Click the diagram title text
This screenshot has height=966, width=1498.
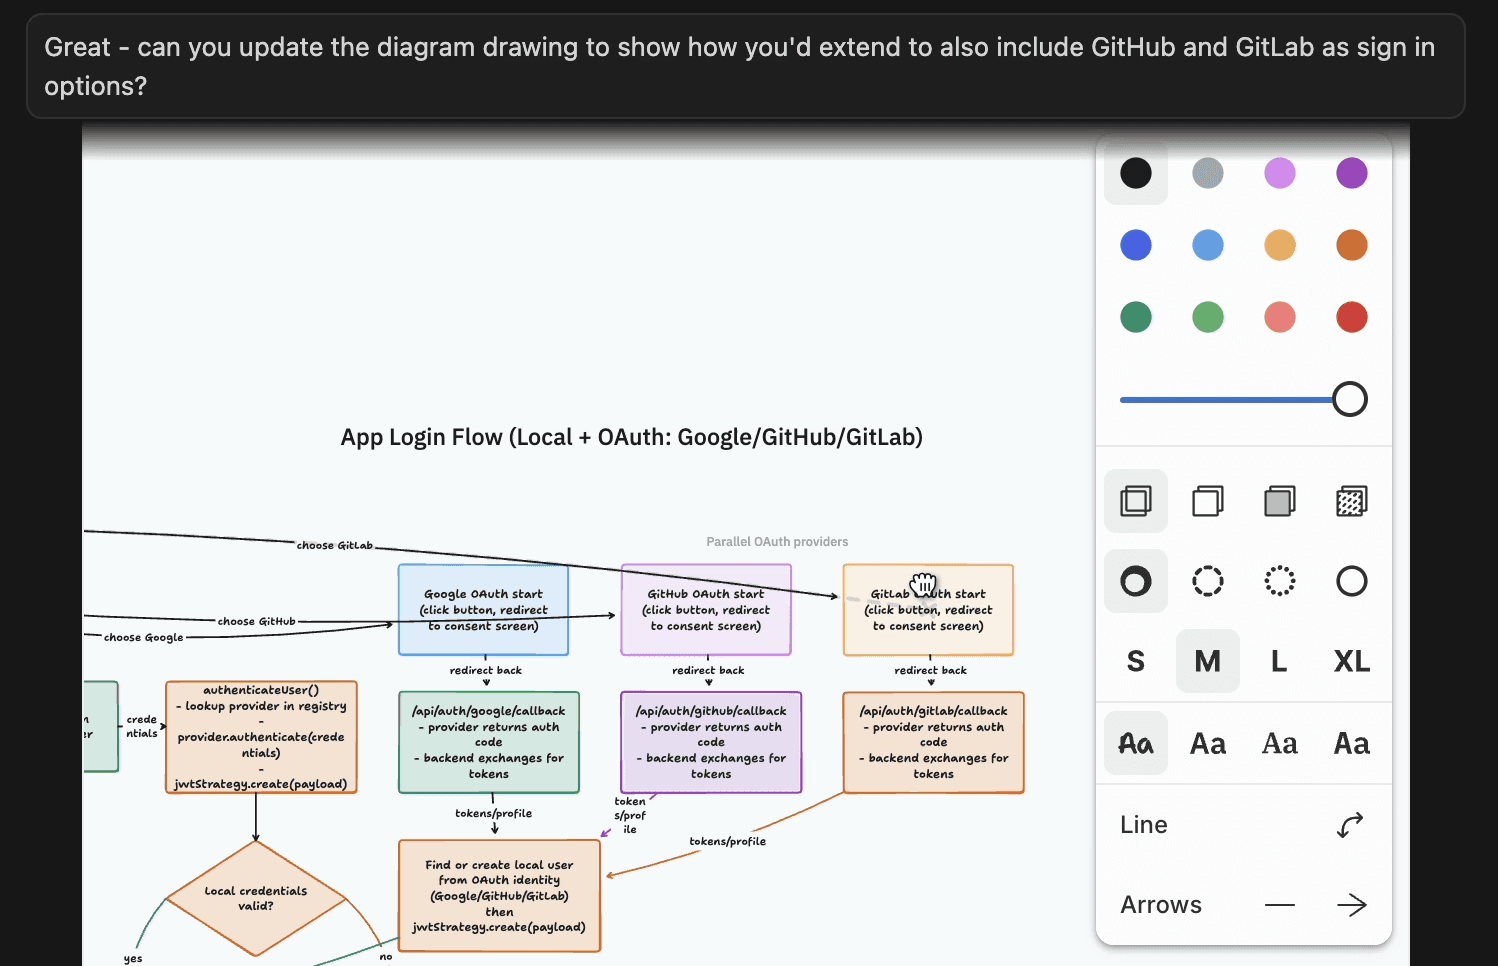(x=631, y=437)
